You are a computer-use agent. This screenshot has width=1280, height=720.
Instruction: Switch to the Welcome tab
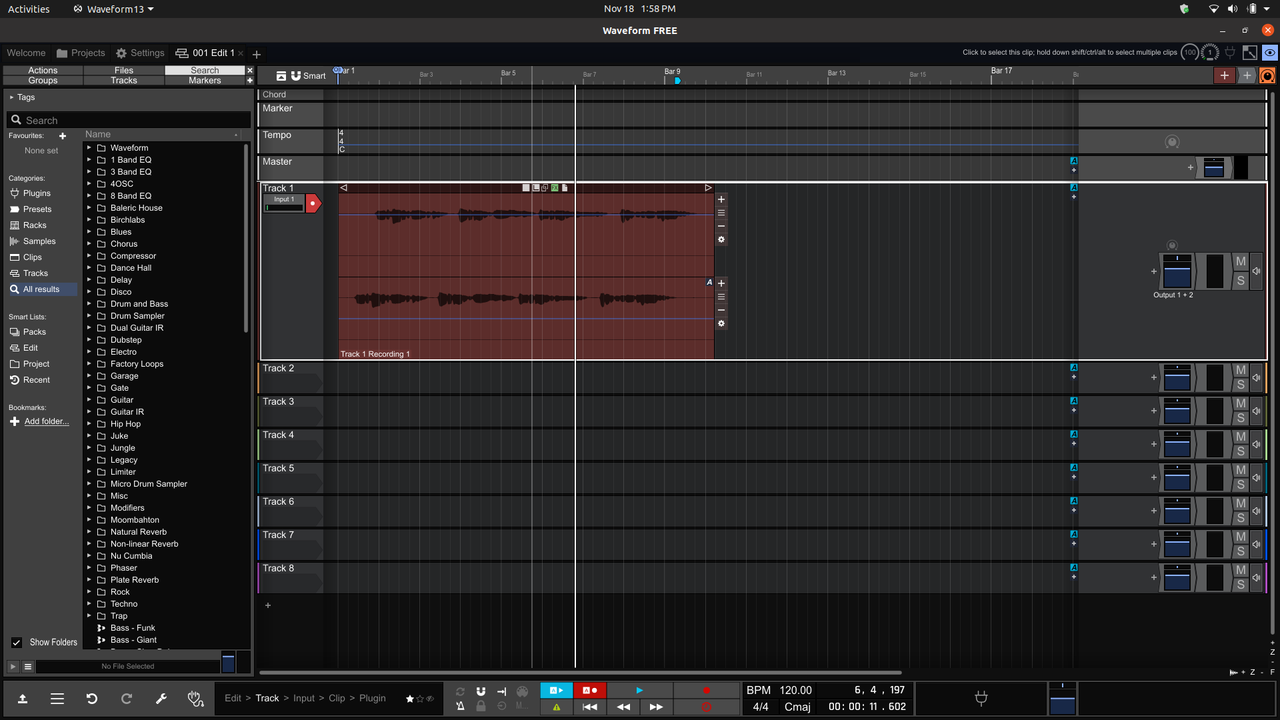[x=26, y=53]
